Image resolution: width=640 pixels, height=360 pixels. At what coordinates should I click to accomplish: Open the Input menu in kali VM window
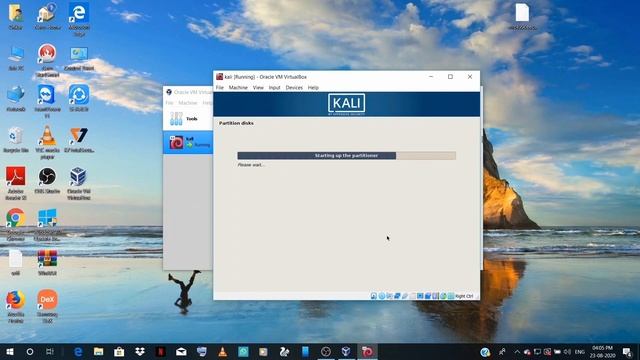(274, 87)
